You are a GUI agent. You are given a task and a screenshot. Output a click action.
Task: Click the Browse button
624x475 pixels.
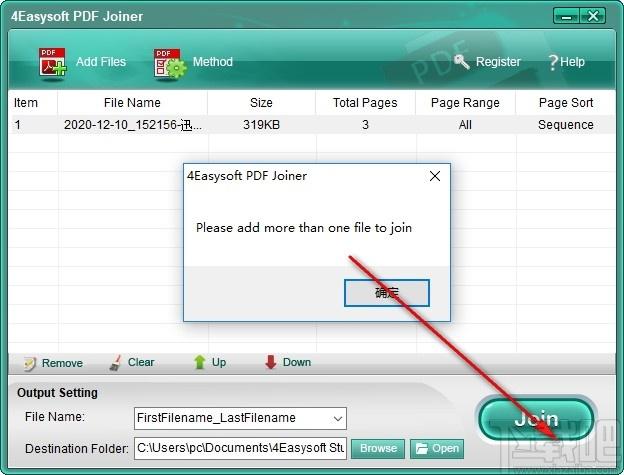pyautogui.click(x=378, y=449)
